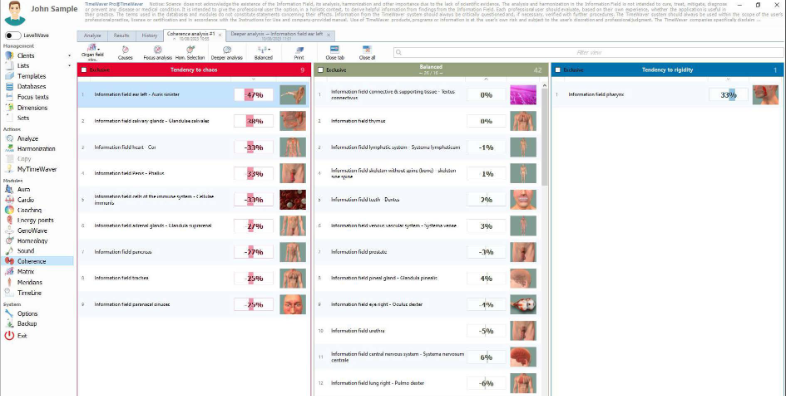
Task: Switch to the History tab
Action: [x=149, y=36]
